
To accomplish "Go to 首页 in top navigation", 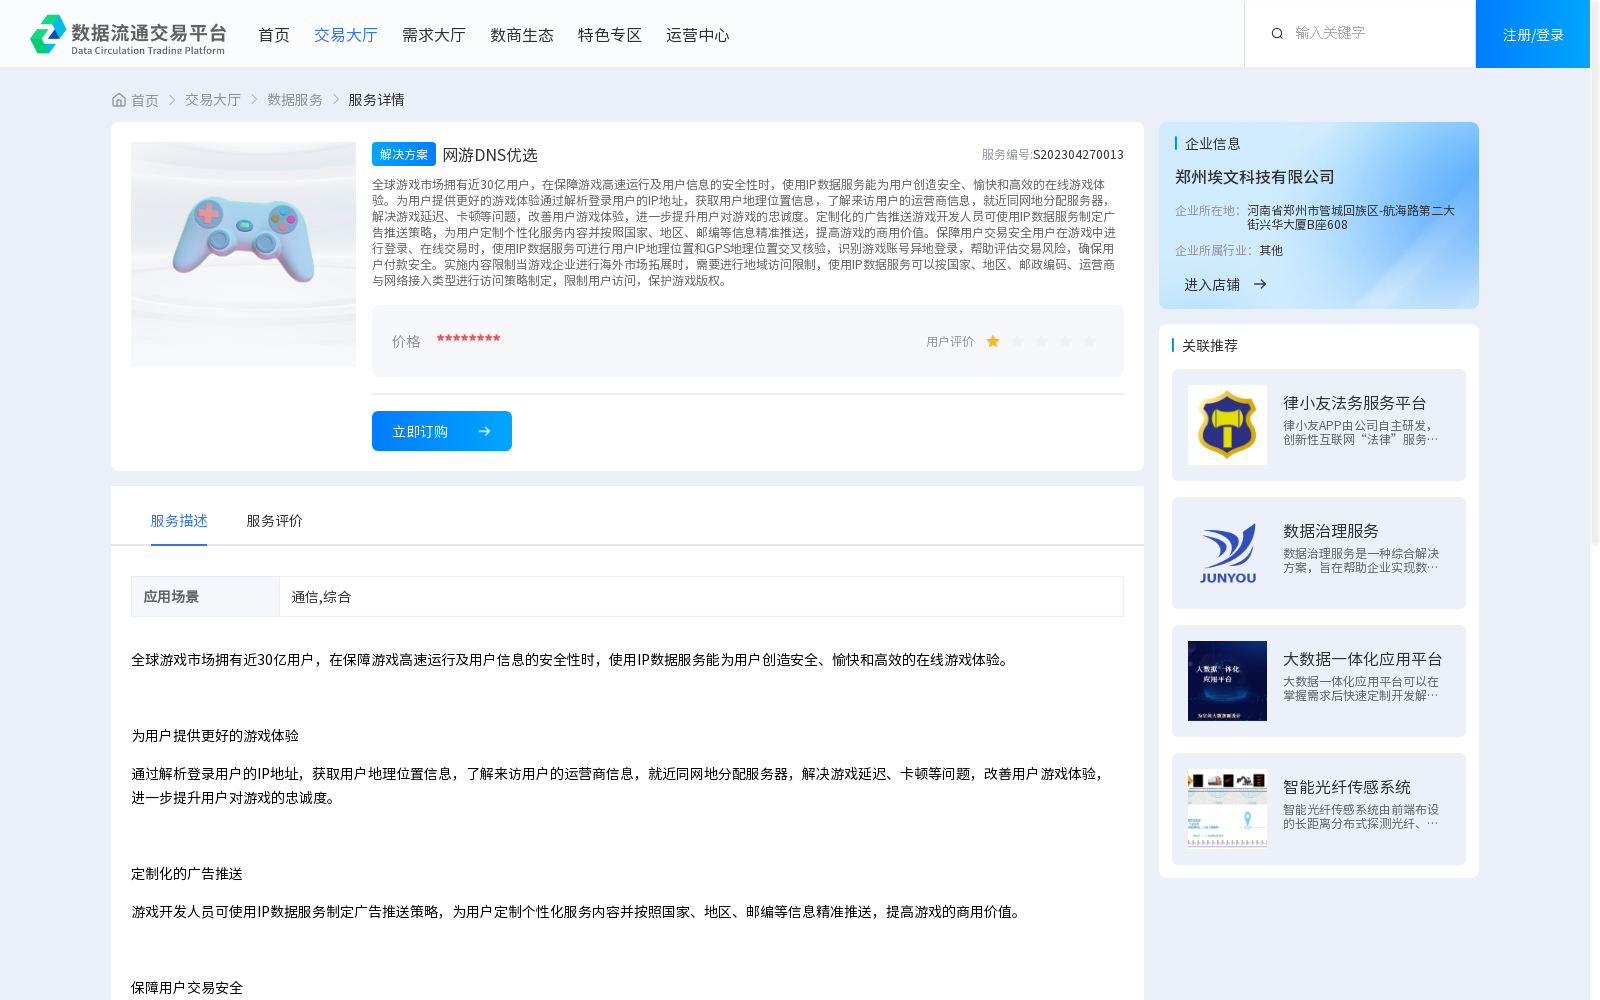I will tap(274, 35).
